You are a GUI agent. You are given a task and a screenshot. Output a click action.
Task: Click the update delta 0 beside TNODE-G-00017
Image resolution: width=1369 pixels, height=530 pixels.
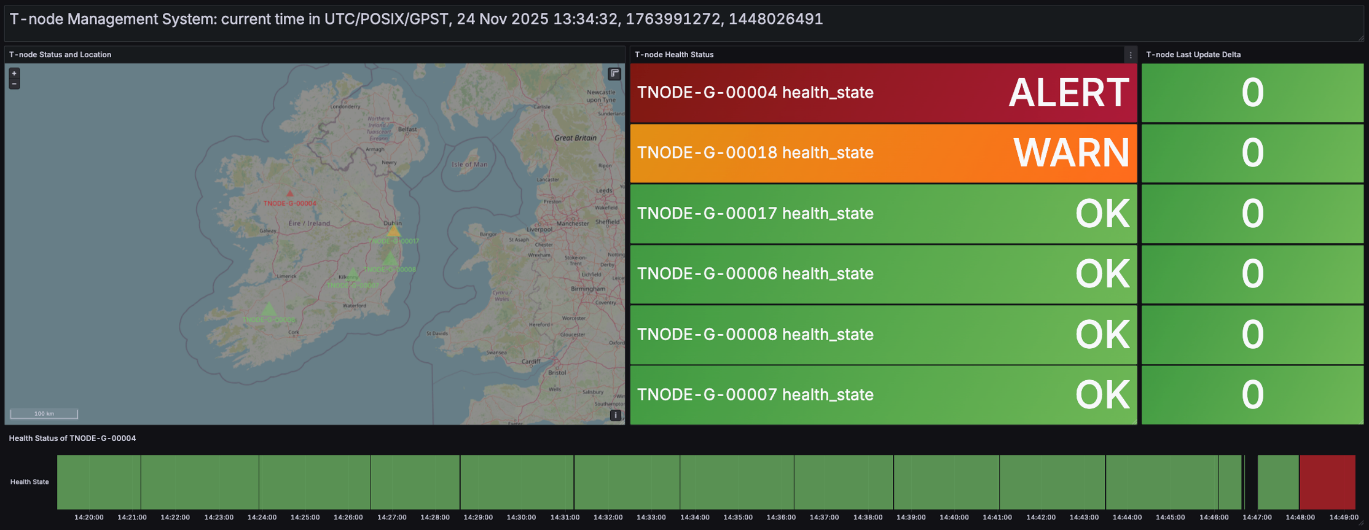click(x=1252, y=213)
